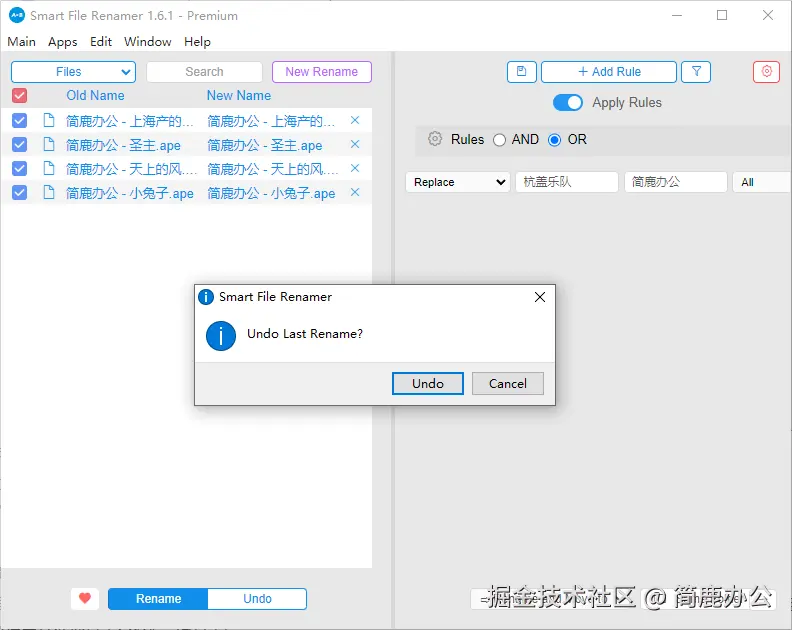Click the New Rename button
Screen dimensions: 792x630
(322, 72)
